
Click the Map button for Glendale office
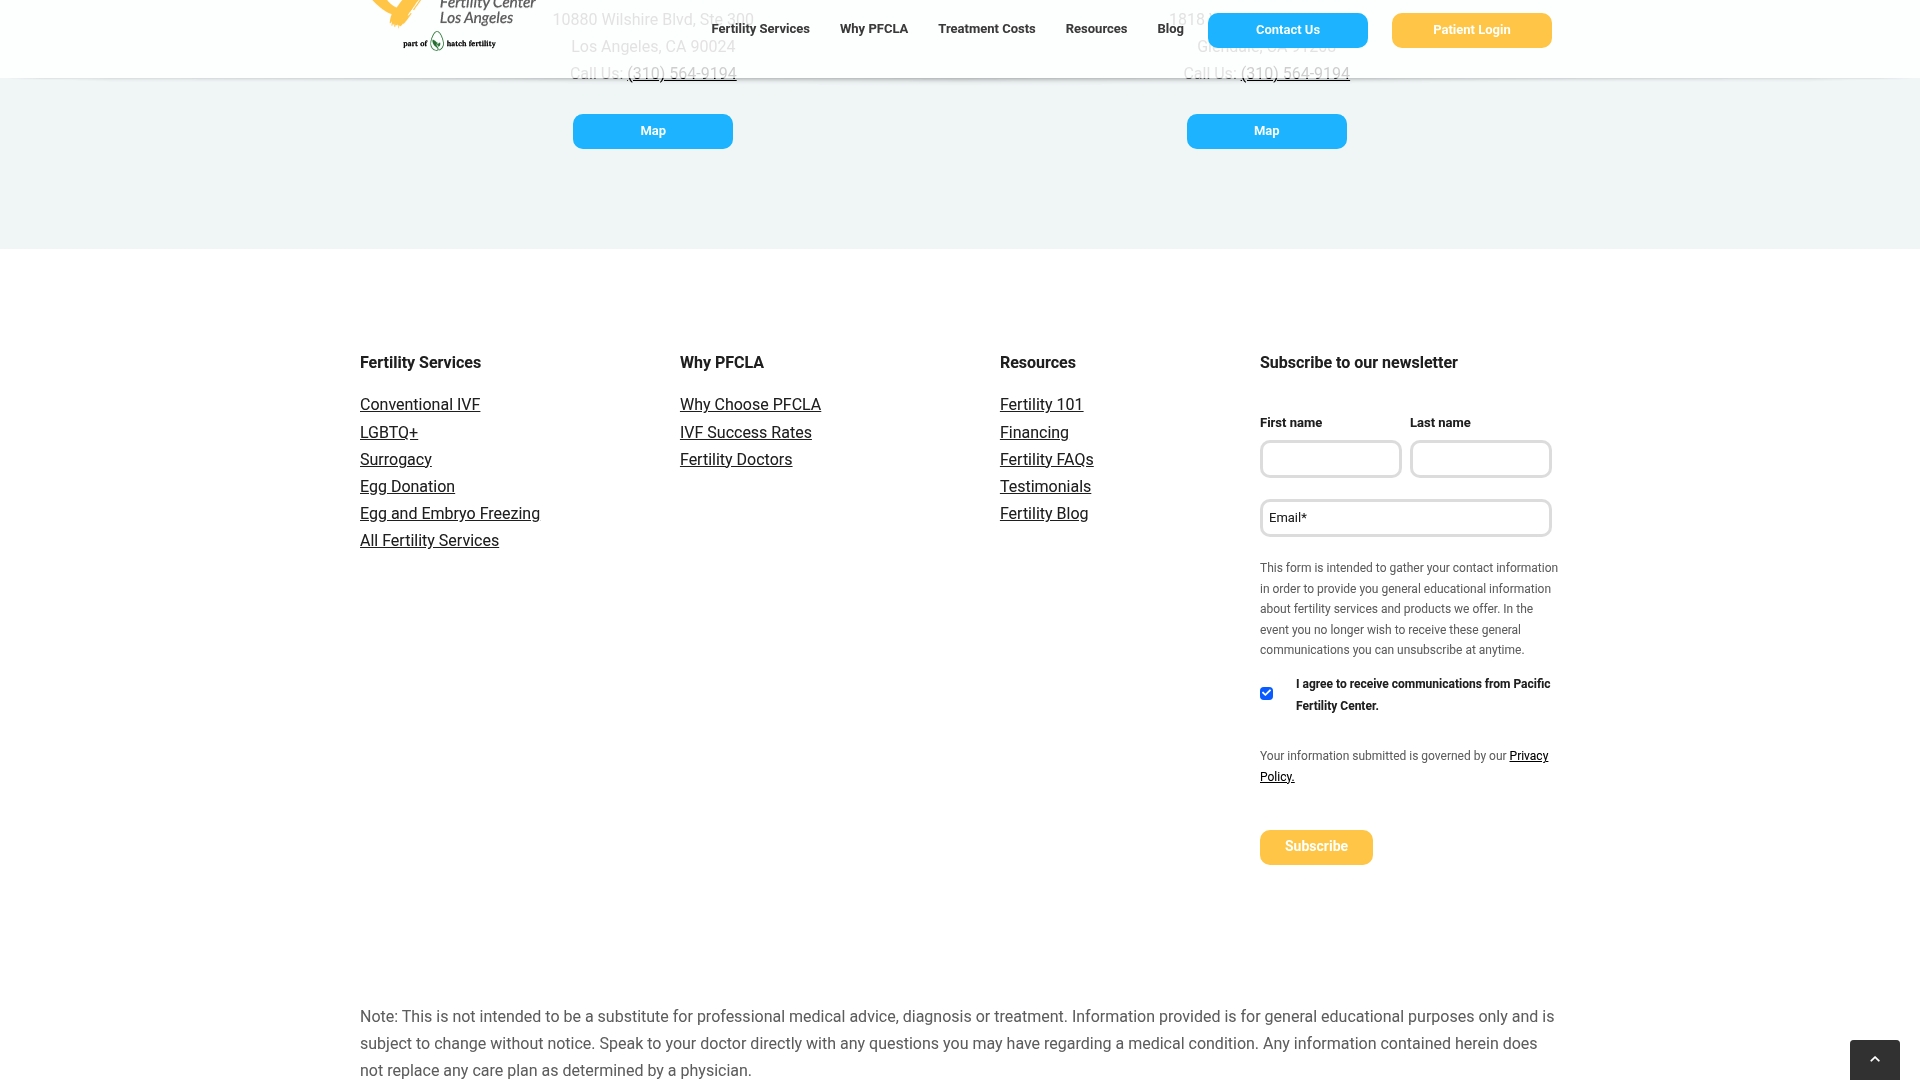point(1266,131)
